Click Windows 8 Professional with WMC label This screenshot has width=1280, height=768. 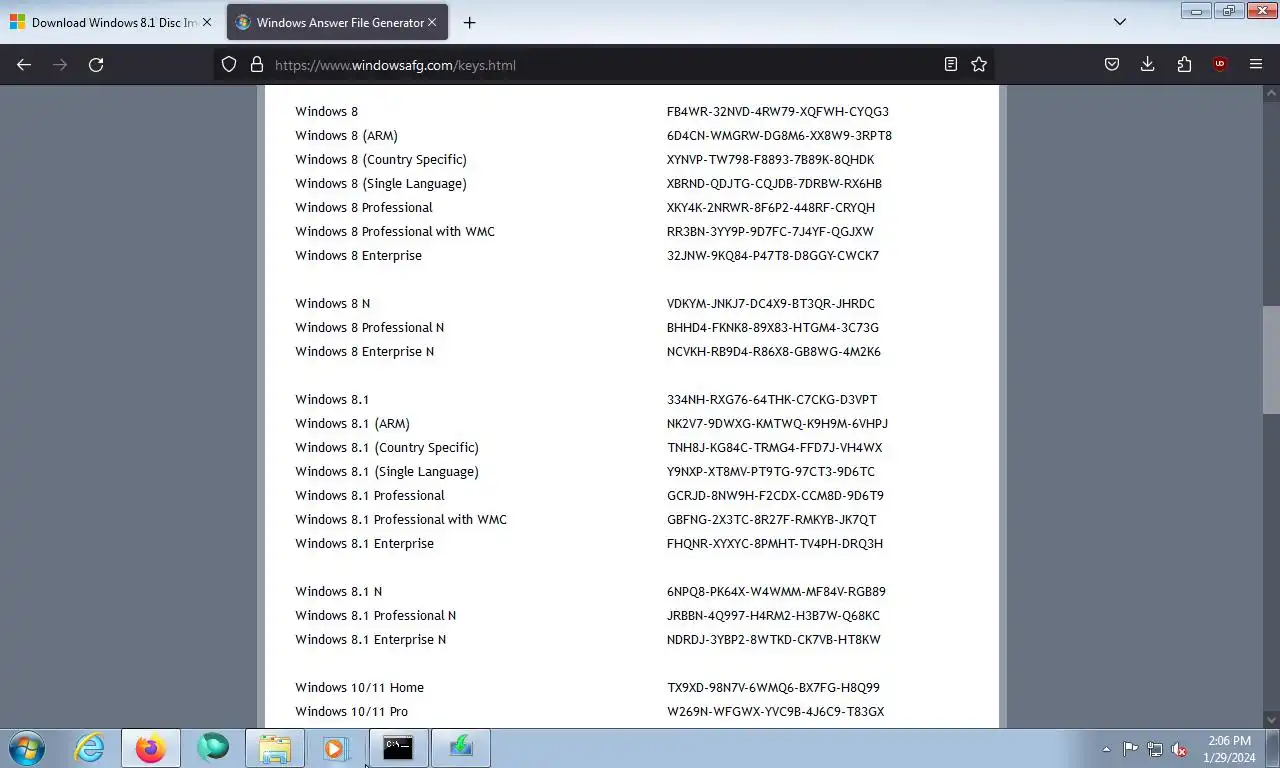pos(394,231)
